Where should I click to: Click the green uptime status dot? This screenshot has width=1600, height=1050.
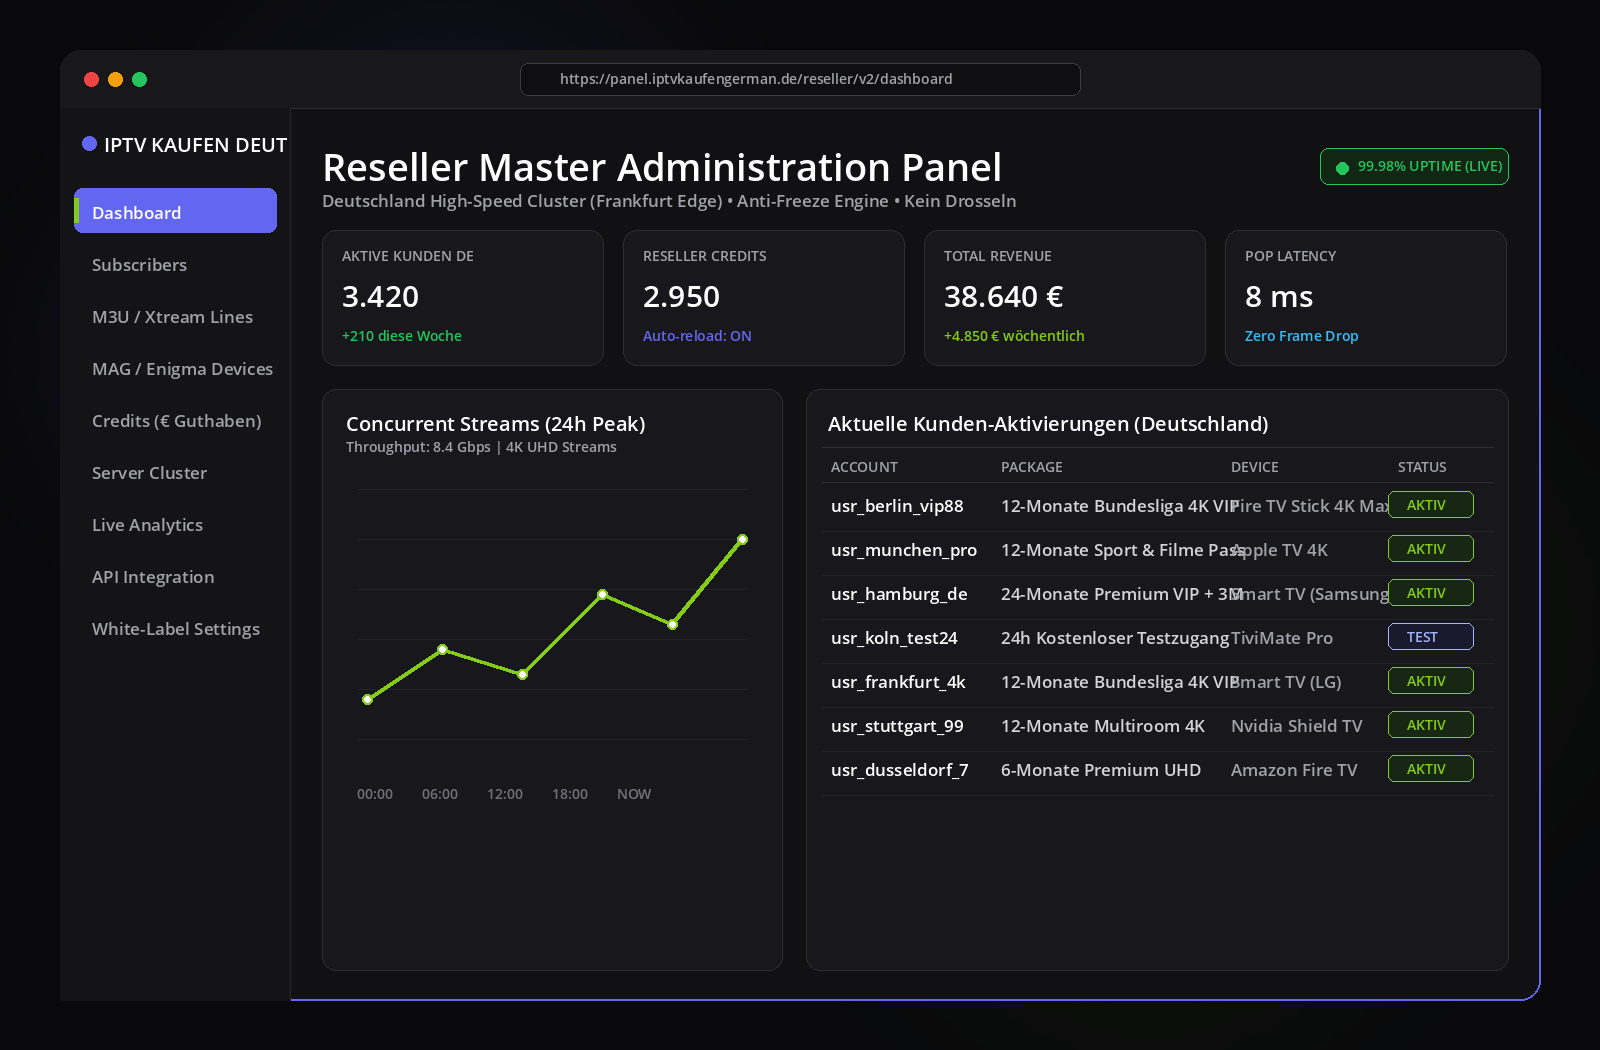[x=1342, y=168]
